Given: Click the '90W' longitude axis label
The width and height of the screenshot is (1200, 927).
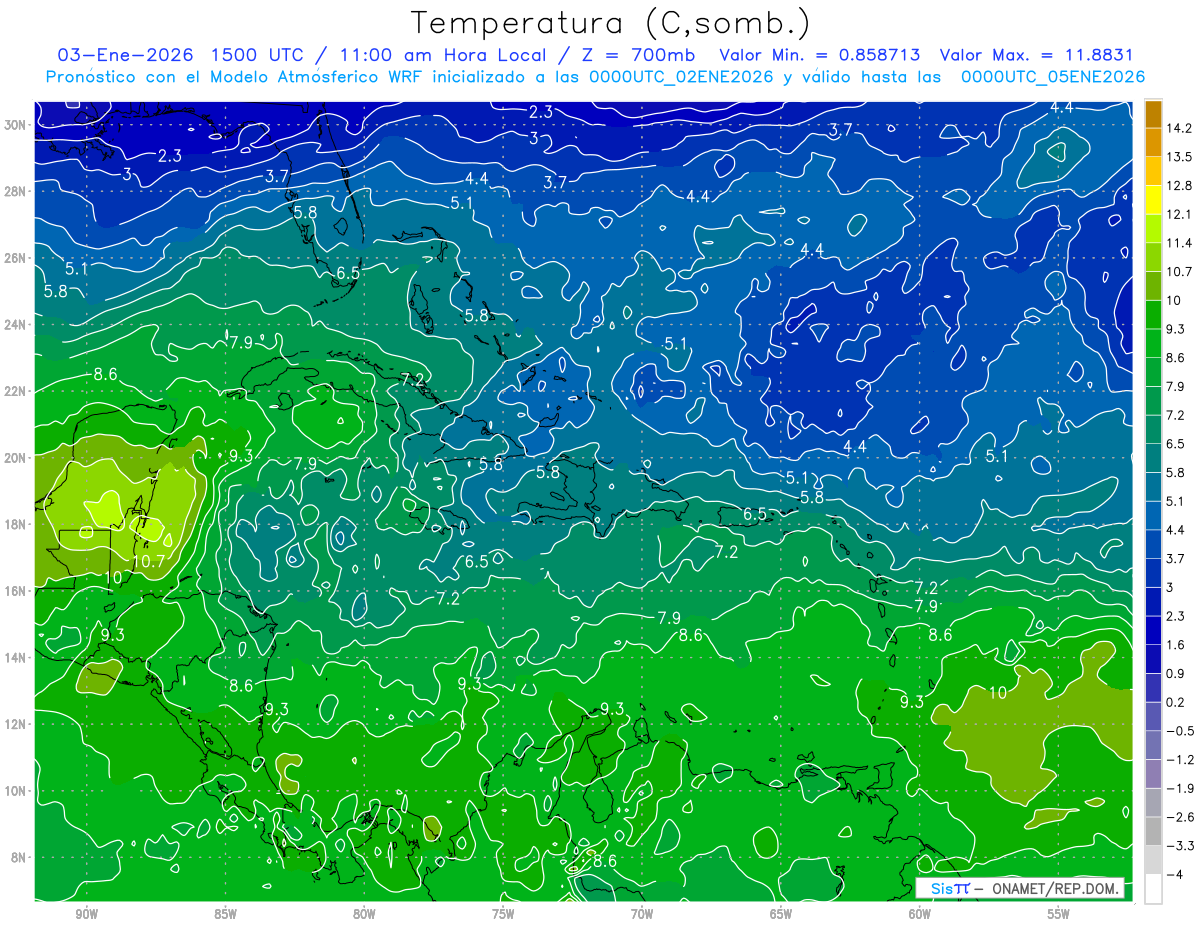Looking at the screenshot, I should click(x=86, y=914).
